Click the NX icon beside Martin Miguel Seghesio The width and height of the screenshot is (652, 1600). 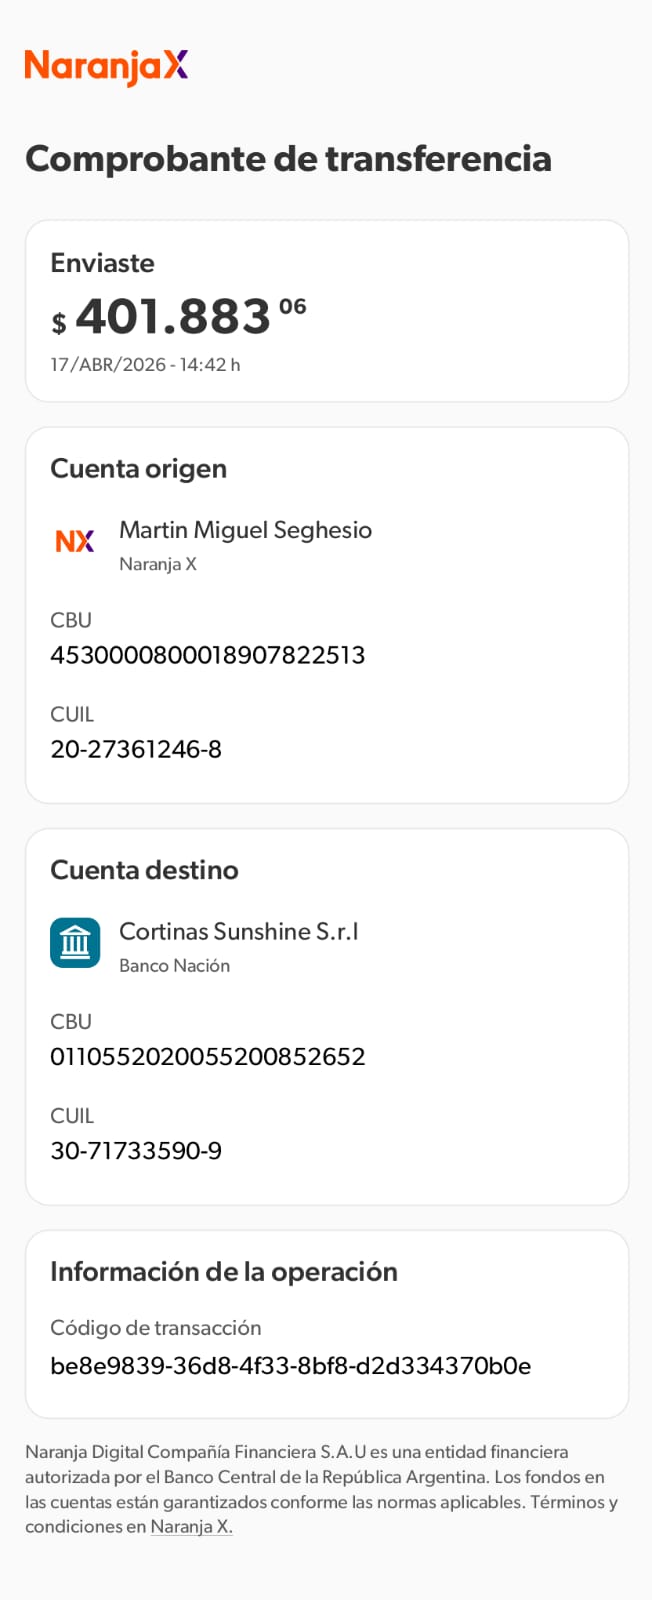coord(75,541)
